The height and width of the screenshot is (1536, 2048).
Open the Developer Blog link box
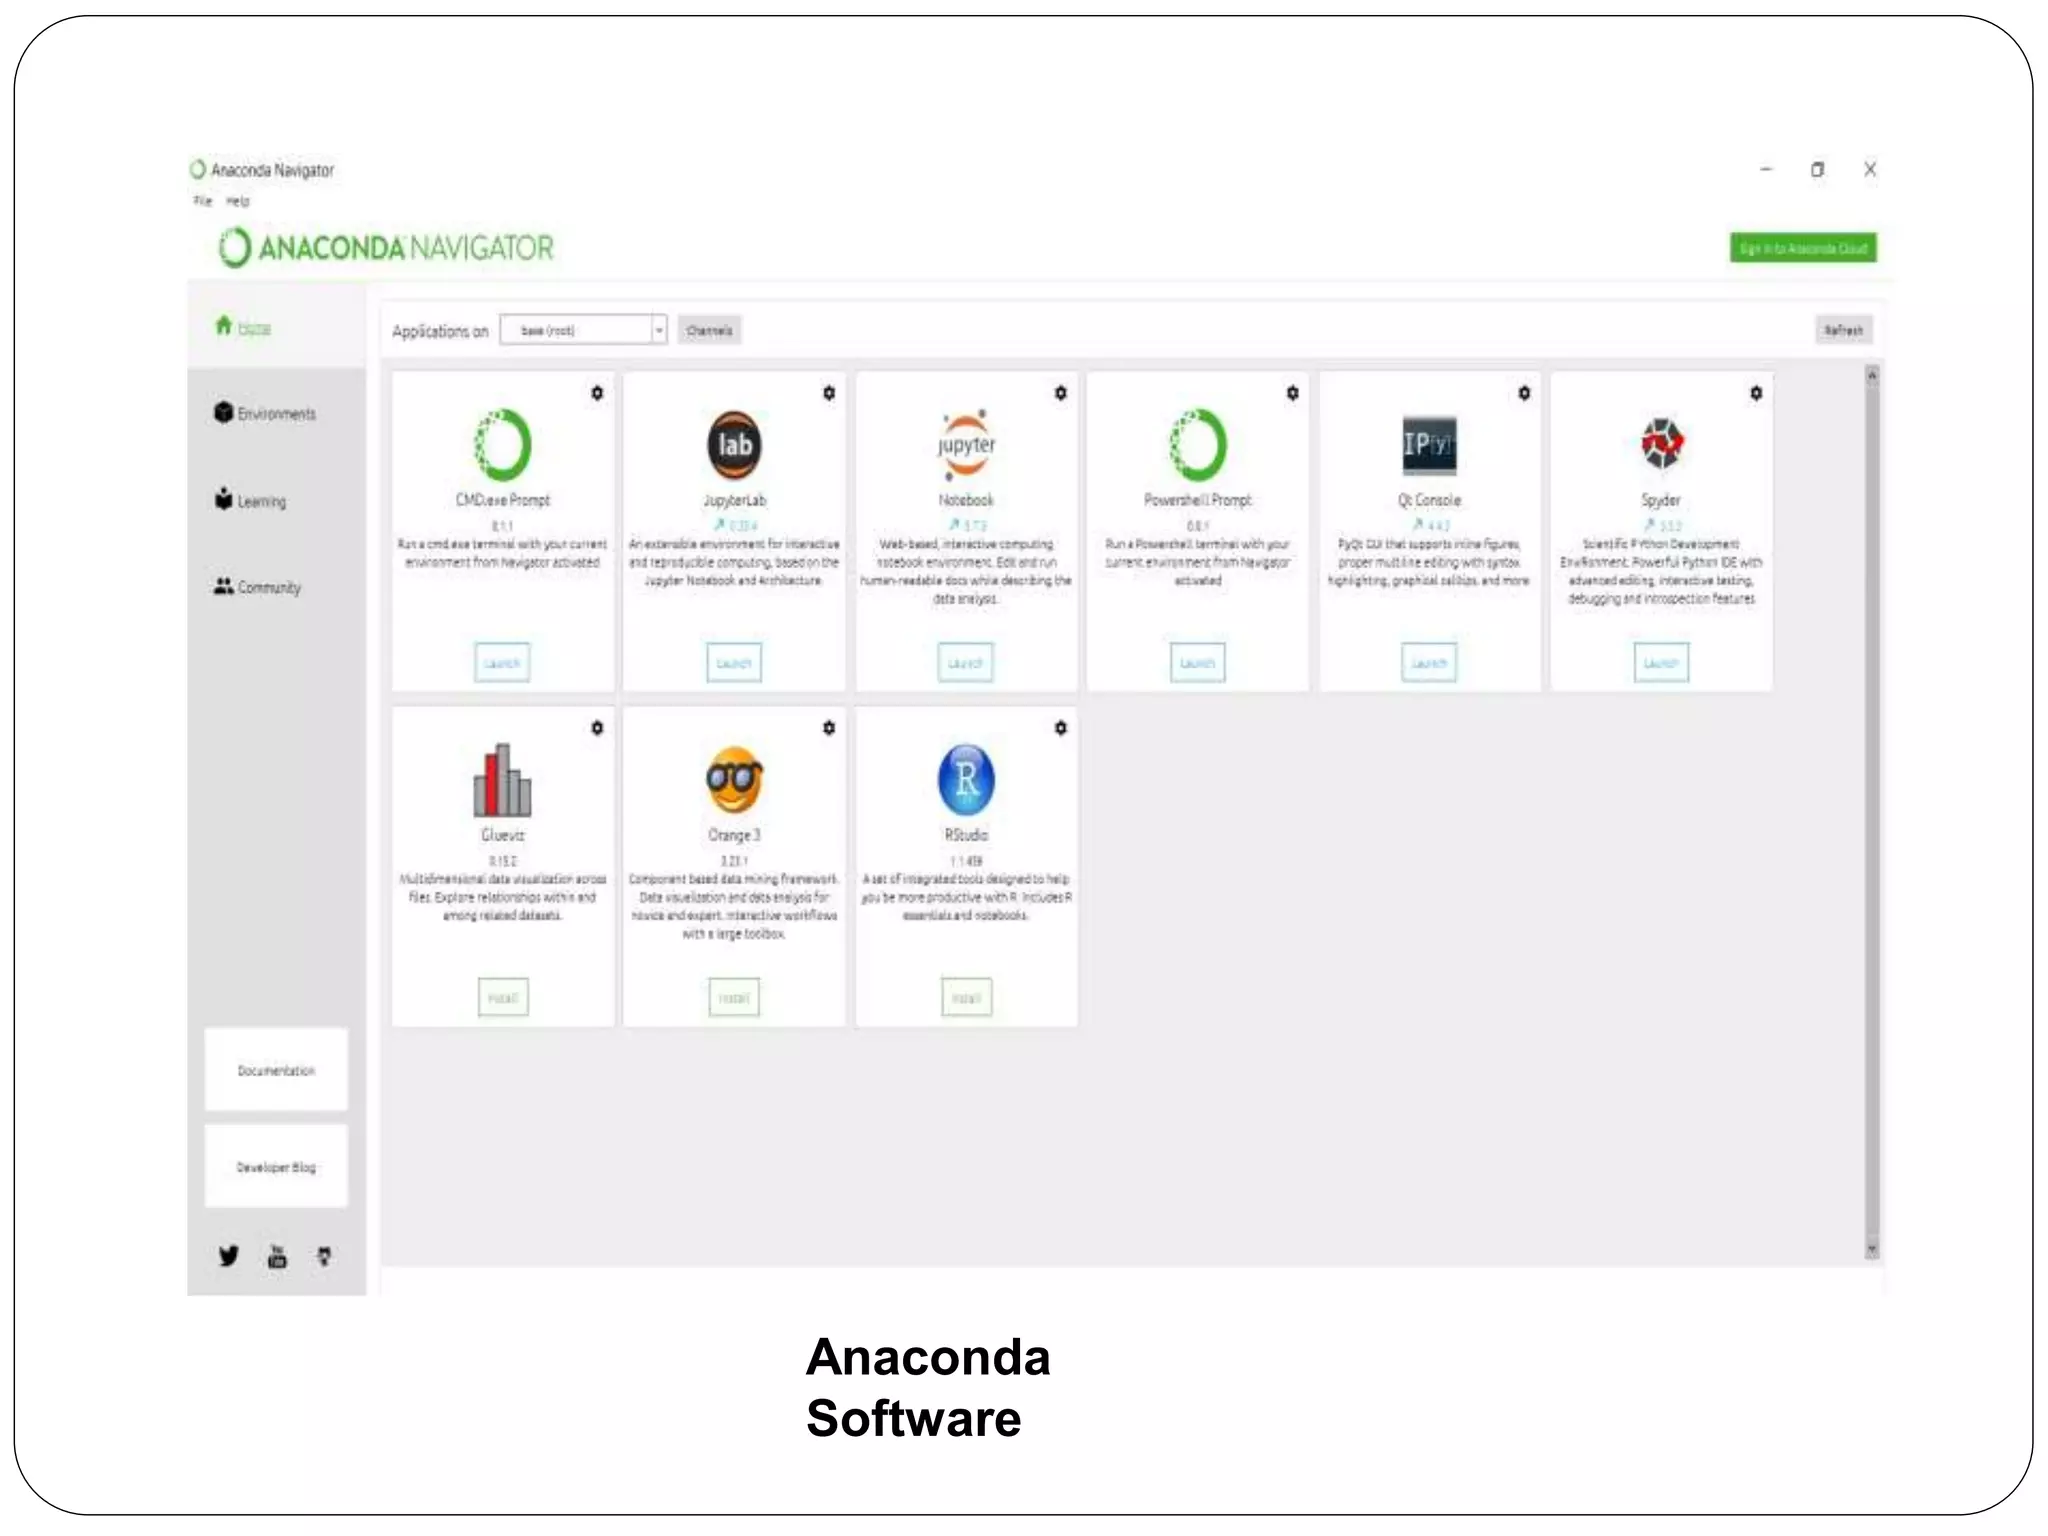point(276,1167)
